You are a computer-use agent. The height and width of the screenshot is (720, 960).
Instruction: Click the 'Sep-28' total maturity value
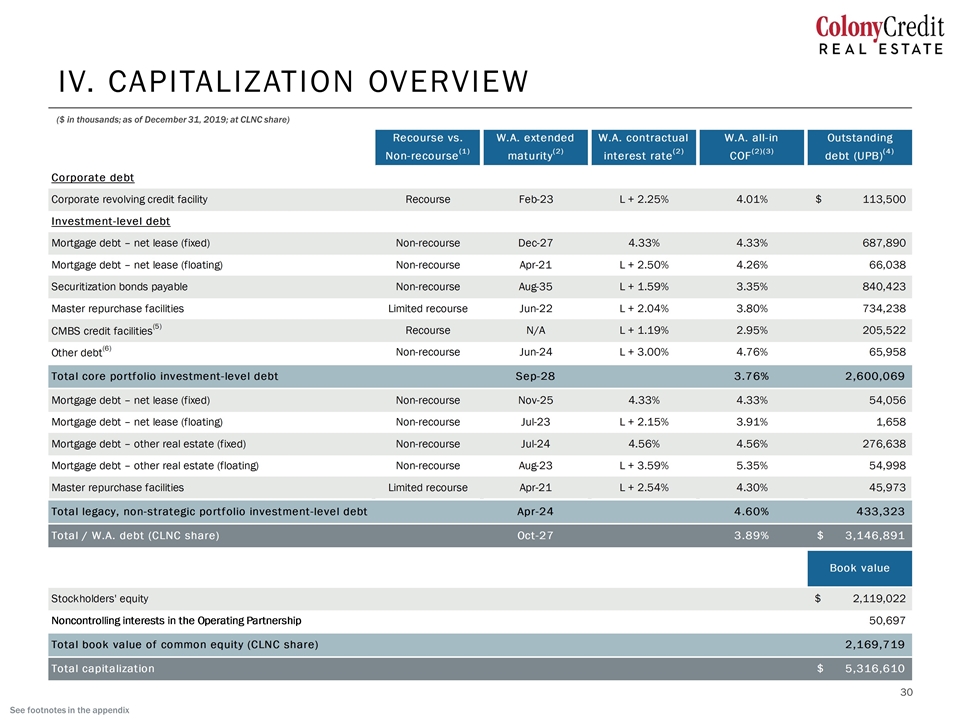point(535,377)
